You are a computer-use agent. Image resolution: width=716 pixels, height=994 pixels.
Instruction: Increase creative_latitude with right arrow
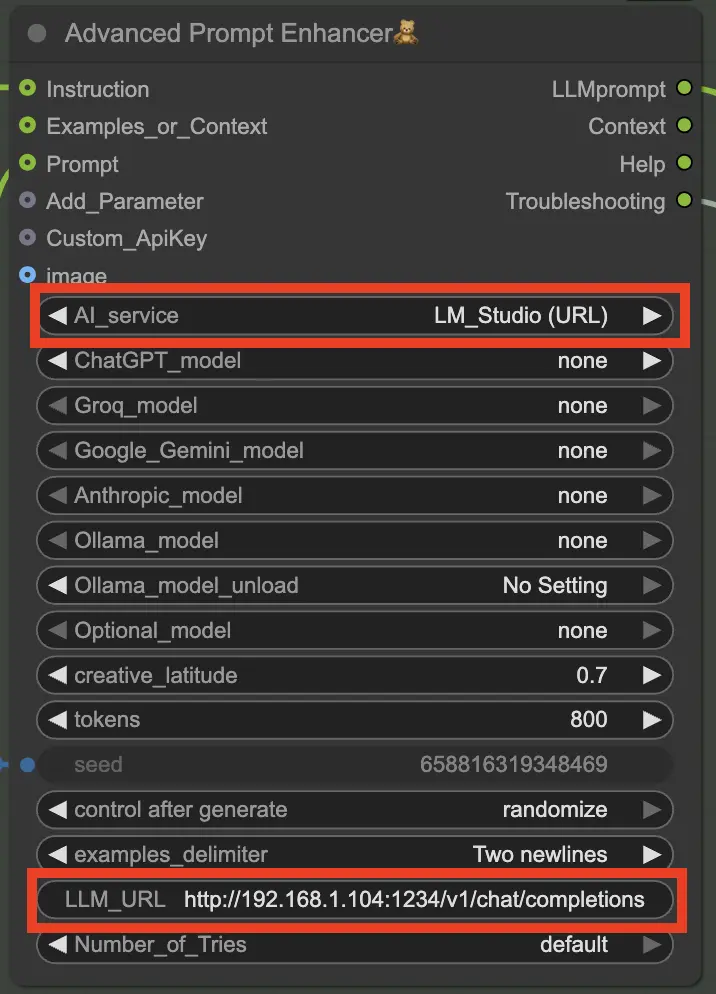pyautogui.click(x=652, y=676)
